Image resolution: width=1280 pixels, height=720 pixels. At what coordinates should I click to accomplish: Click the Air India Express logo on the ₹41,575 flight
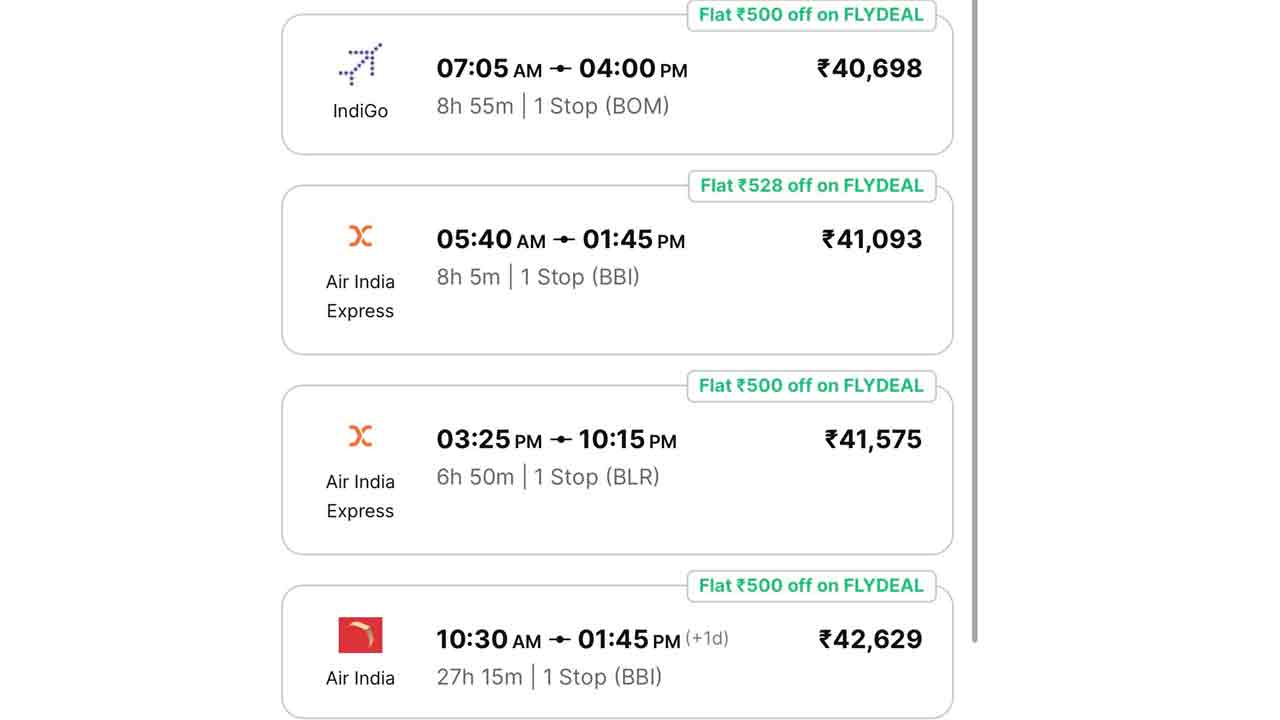pyautogui.click(x=360, y=436)
